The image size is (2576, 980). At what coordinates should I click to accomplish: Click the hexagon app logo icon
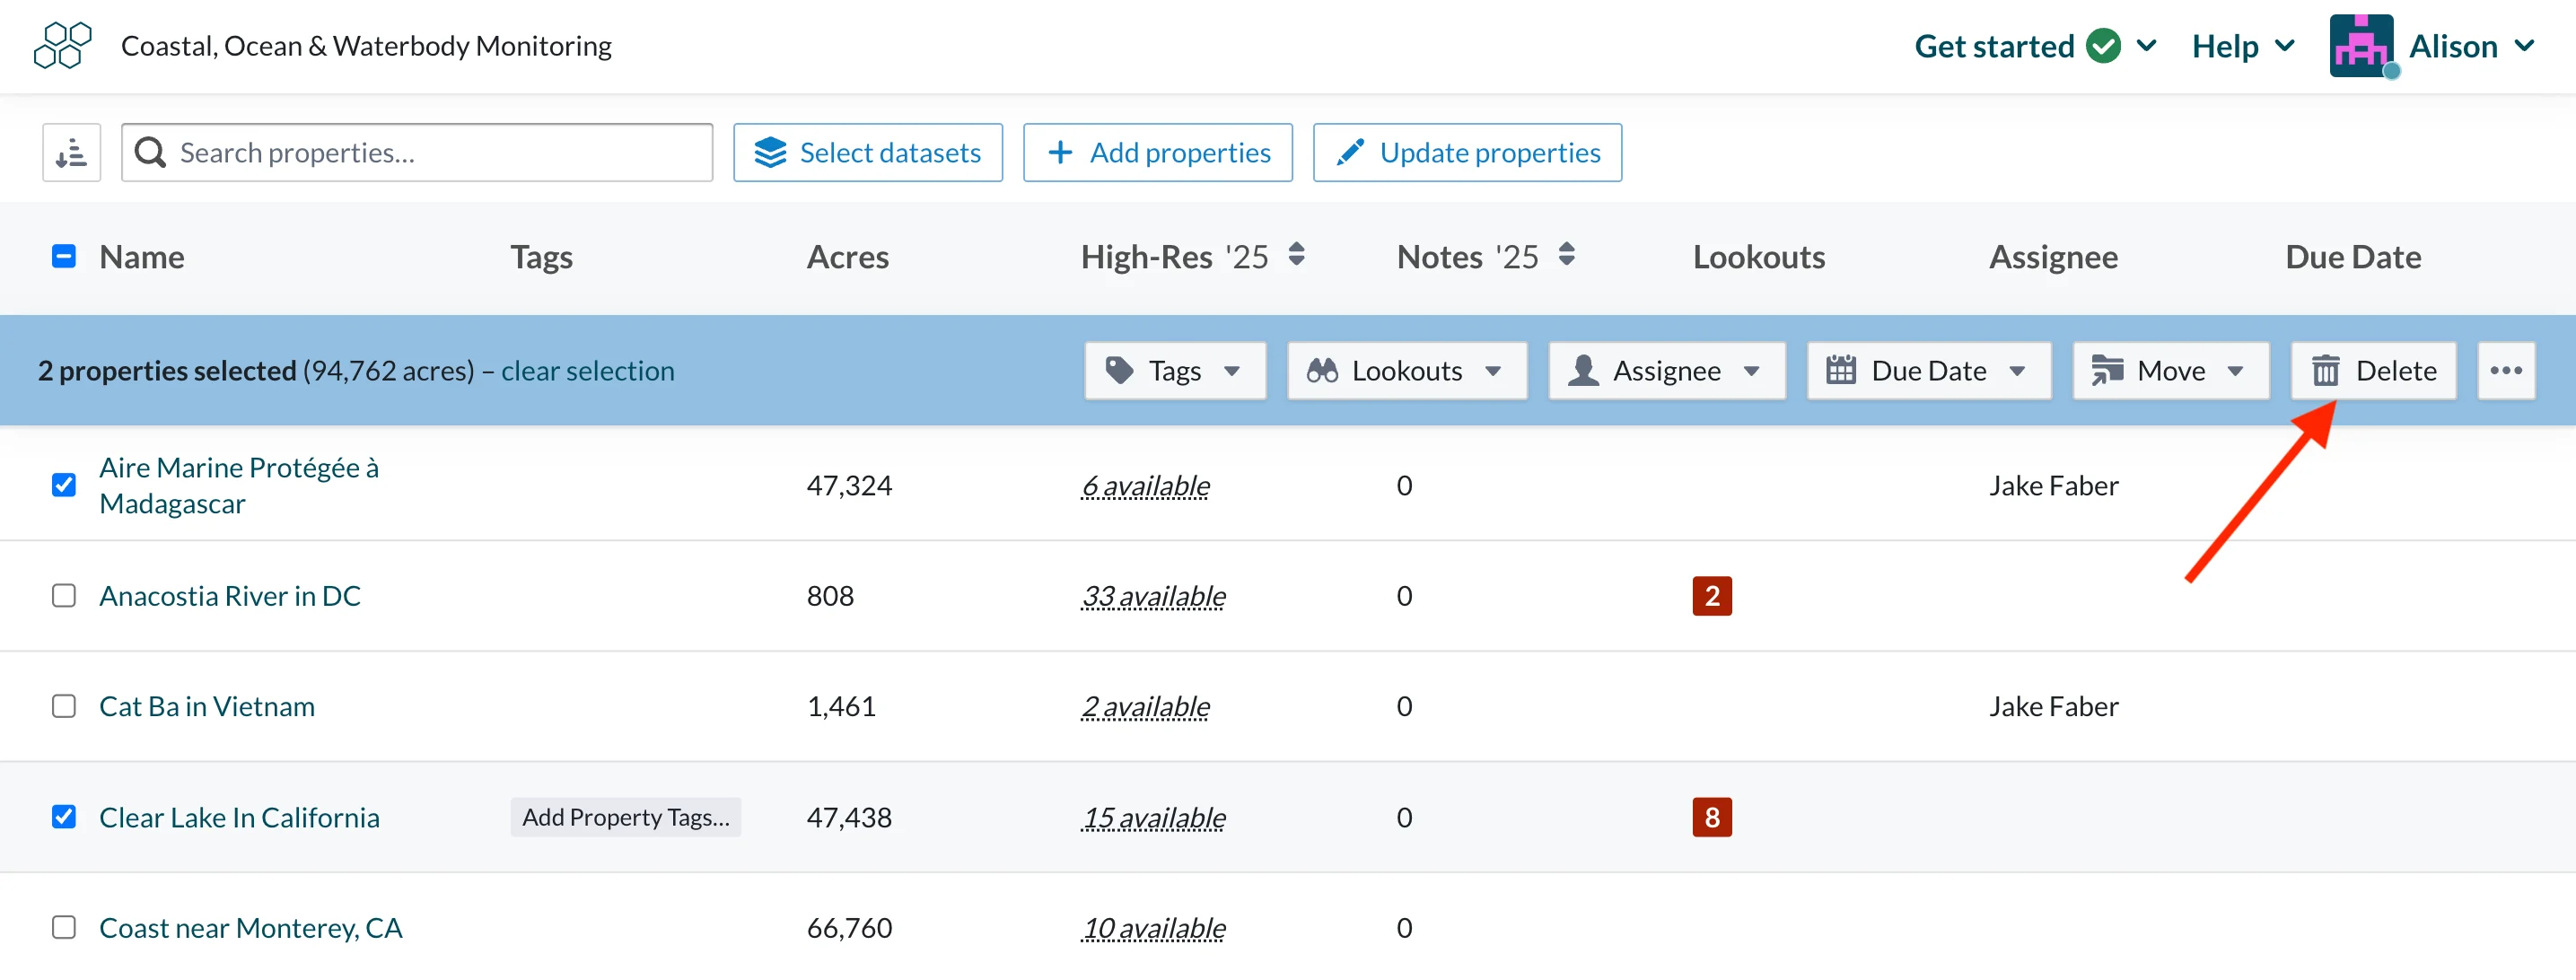click(x=62, y=46)
